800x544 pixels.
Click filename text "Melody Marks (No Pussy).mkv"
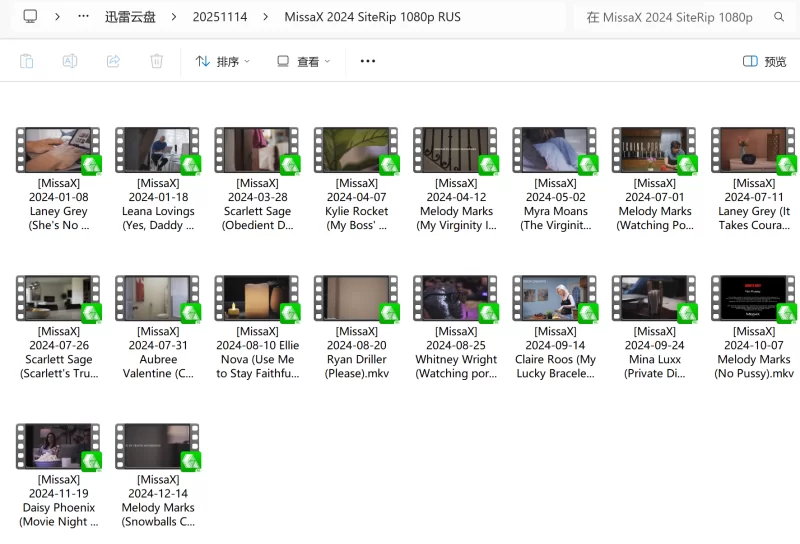(x=754, y=366)
